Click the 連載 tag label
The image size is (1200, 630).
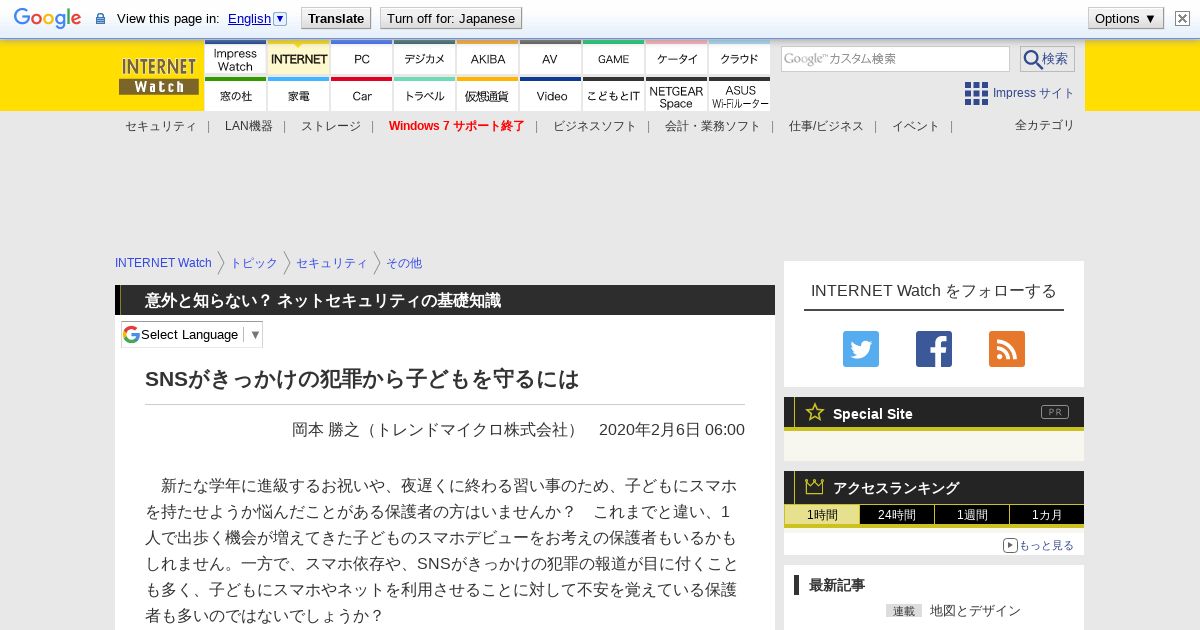[904, 611]
